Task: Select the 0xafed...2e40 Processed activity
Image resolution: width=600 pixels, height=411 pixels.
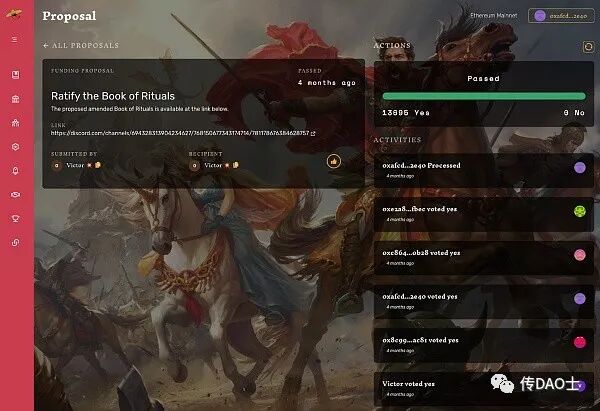Action: [x=484, y=170]
